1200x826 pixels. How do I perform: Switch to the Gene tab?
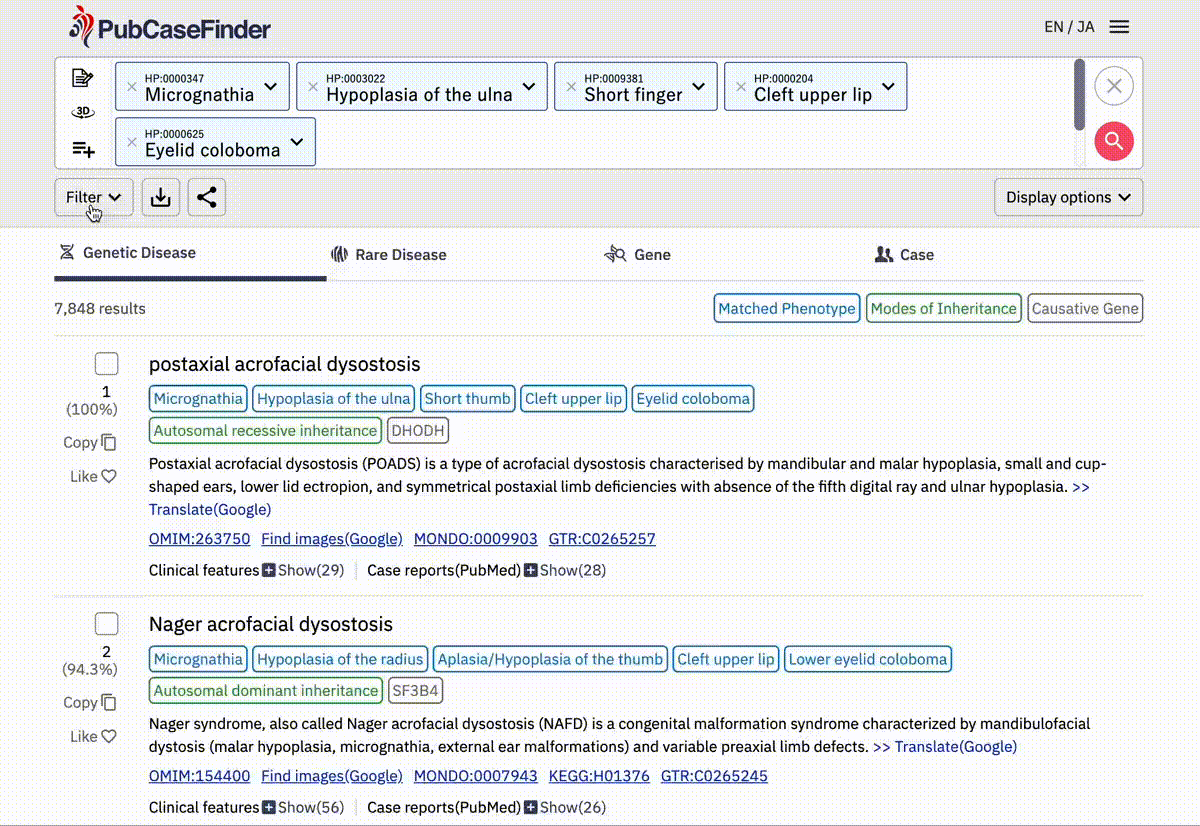pyautogui.click(x=638, y=255)
